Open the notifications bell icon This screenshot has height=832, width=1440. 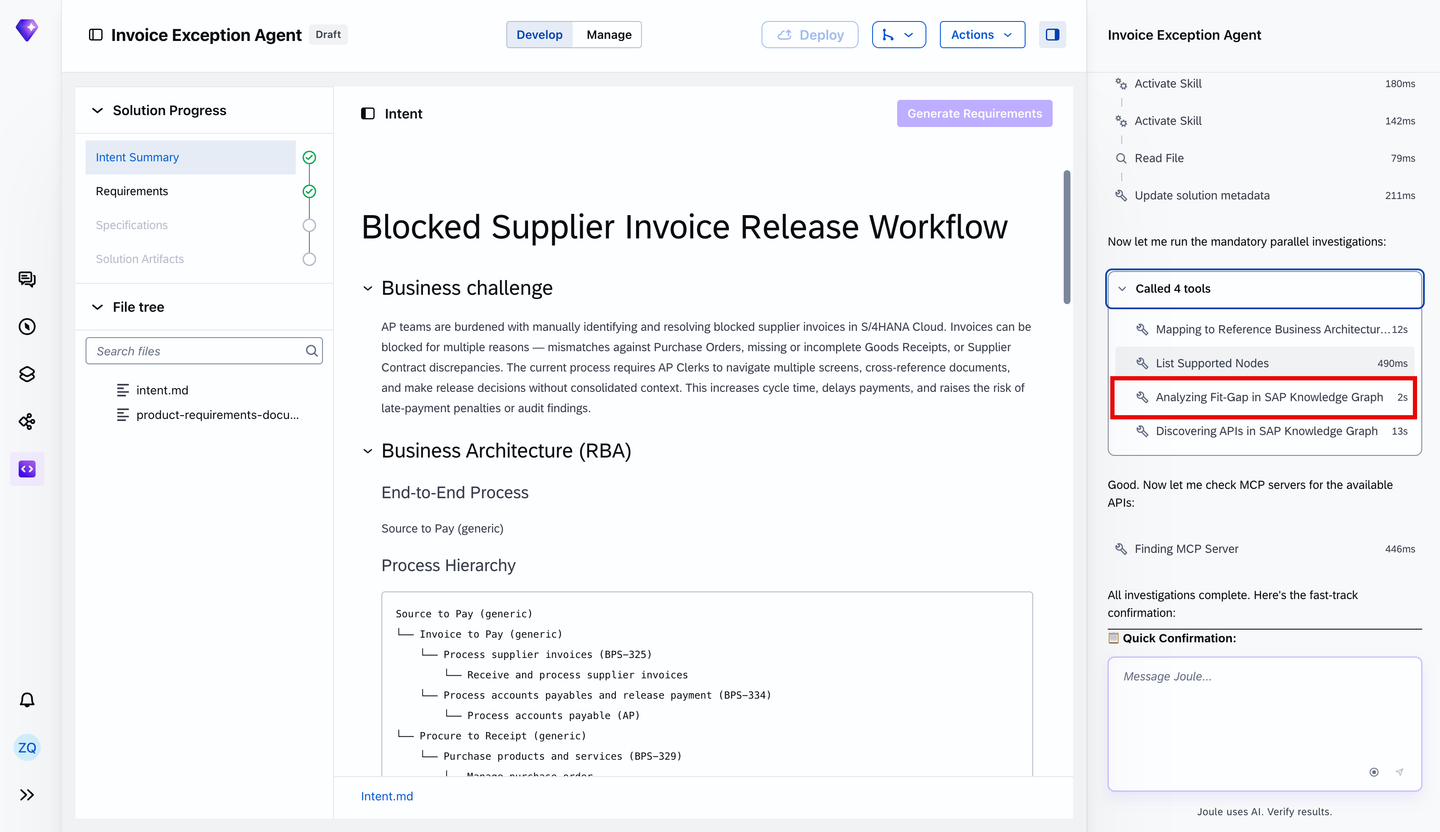tap(27, 700)
